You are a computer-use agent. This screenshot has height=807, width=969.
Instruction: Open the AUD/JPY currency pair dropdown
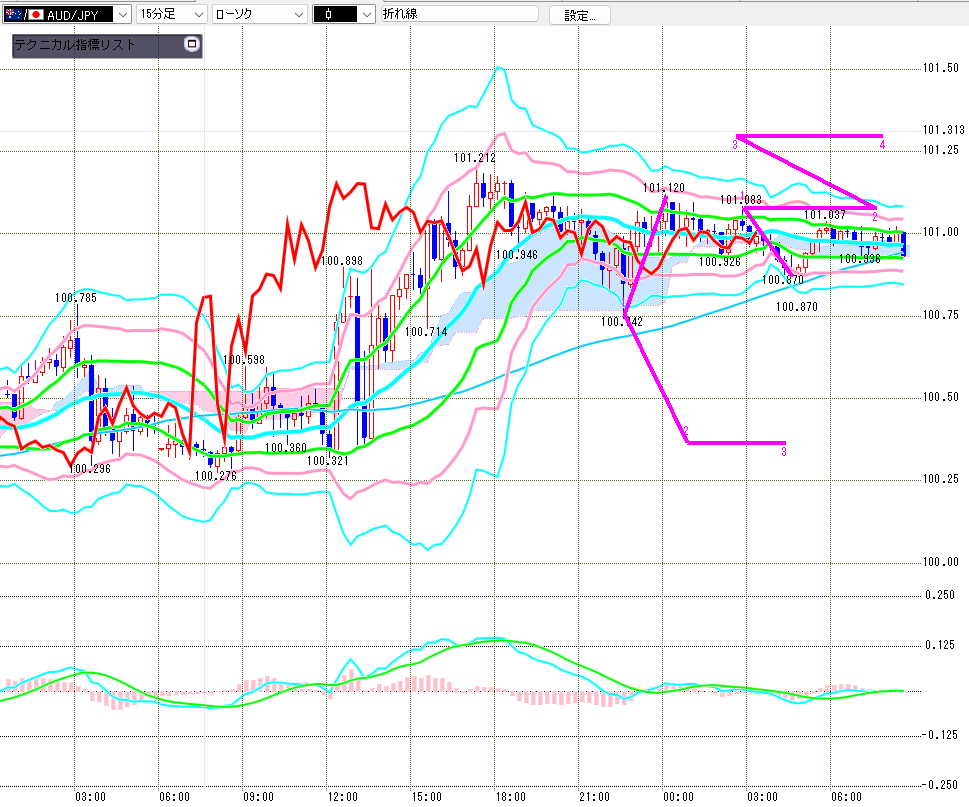pyautogui.click(x=122, y=15)
